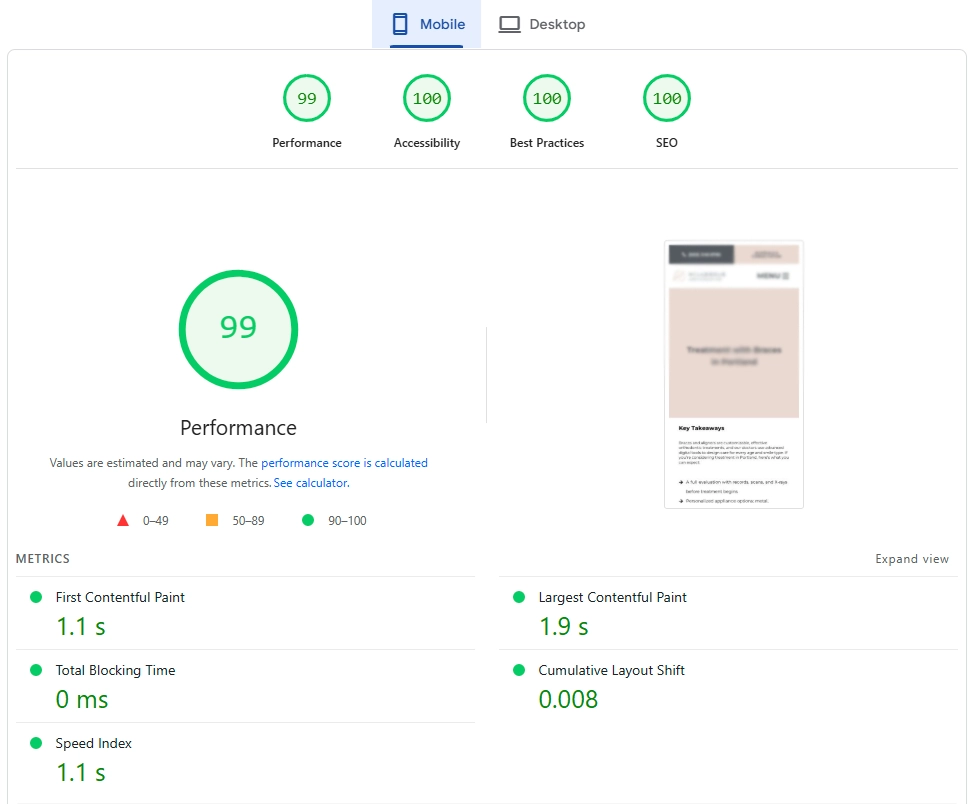
Task: Click the mobile phone icon near Mobile tab
Action: coord(402,23)
